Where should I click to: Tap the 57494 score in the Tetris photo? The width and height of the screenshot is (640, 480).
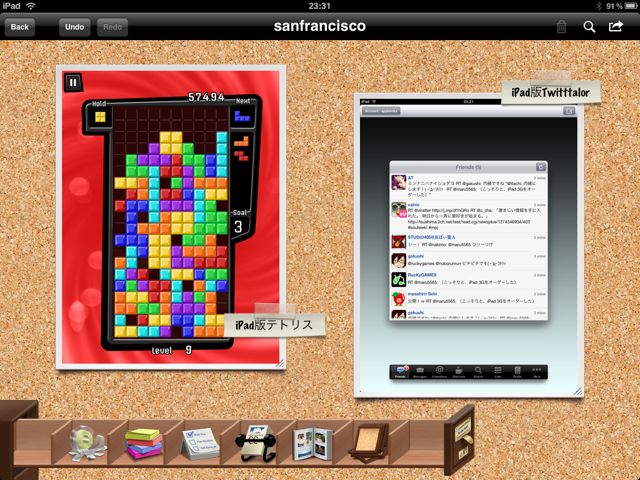coord(206,97)
